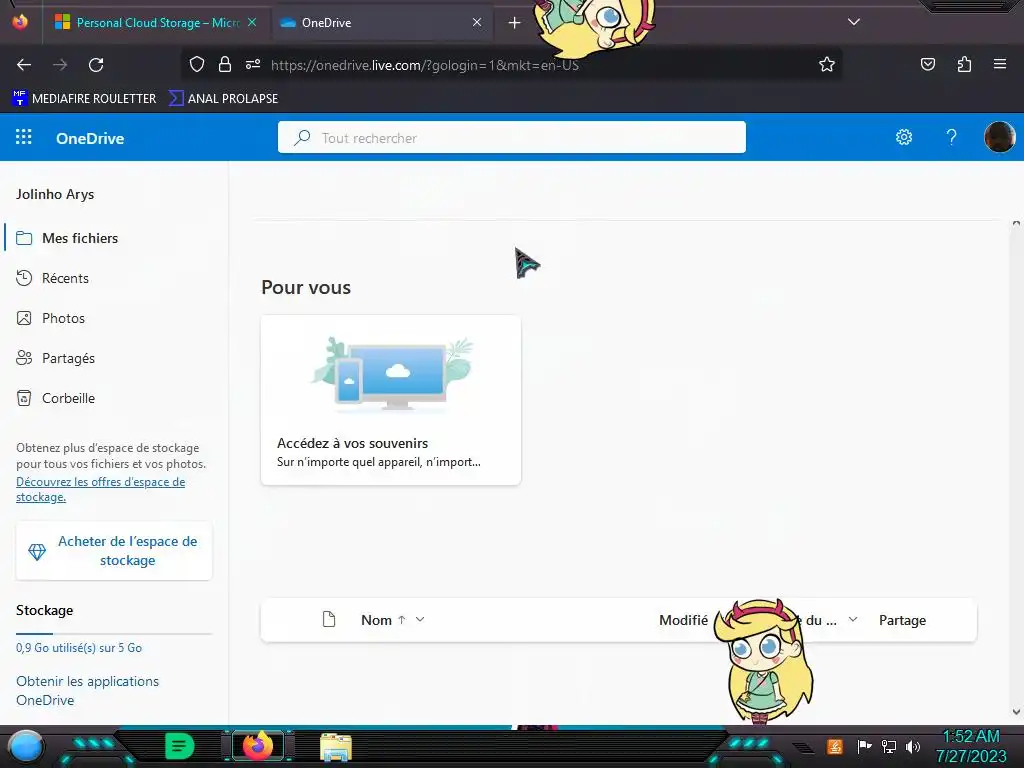The image size is (1024, 768).
Task: Sort by Nom column
Action: pos(377,620)
